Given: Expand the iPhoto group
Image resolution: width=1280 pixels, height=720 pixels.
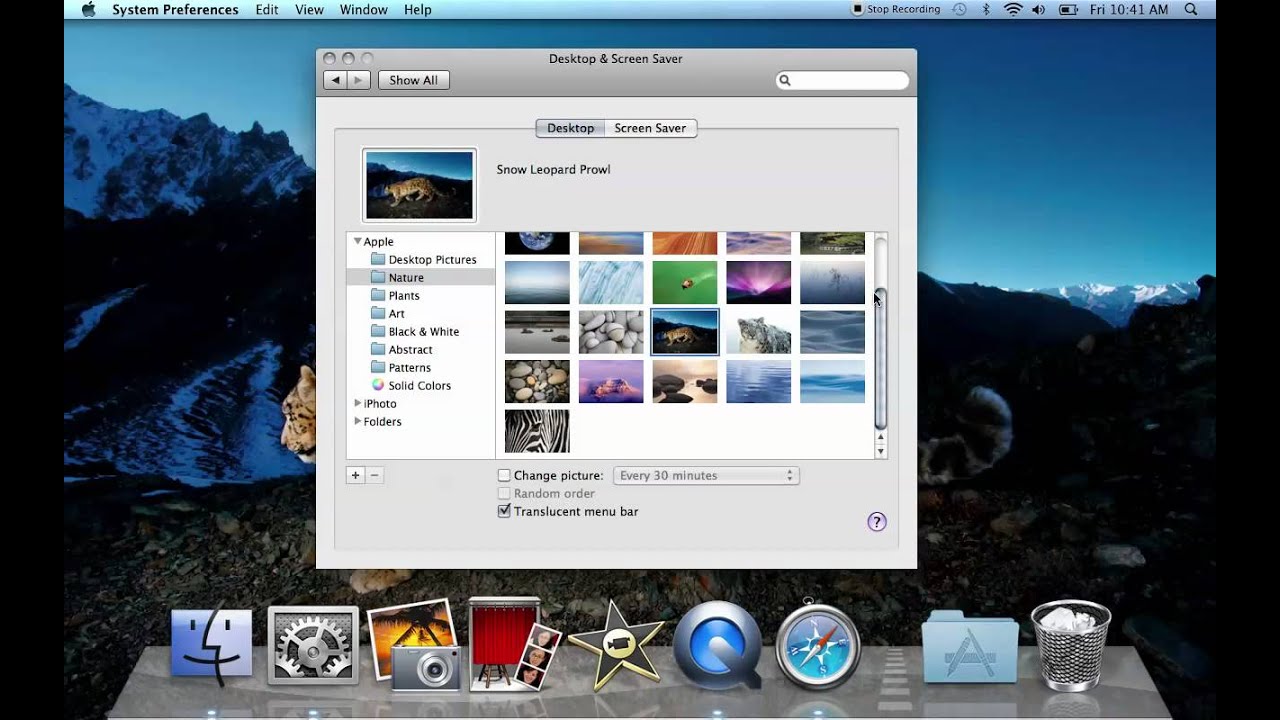Looking at the screenshot, I should pos(358,403).
